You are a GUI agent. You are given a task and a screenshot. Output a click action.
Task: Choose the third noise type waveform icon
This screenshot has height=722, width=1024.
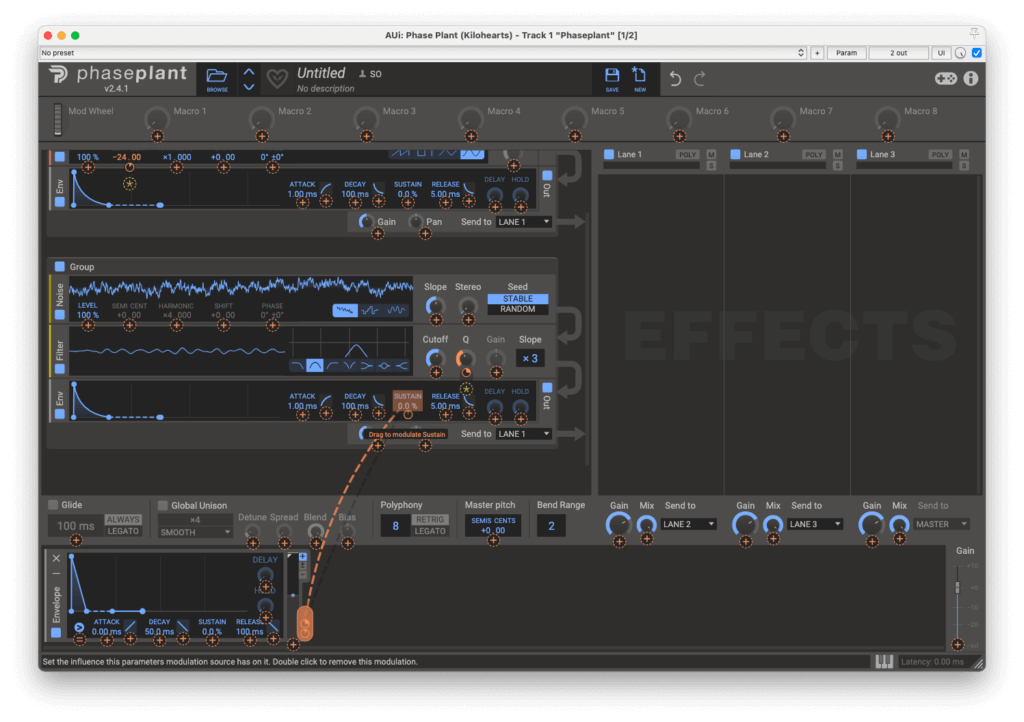[x=396, y=310]
